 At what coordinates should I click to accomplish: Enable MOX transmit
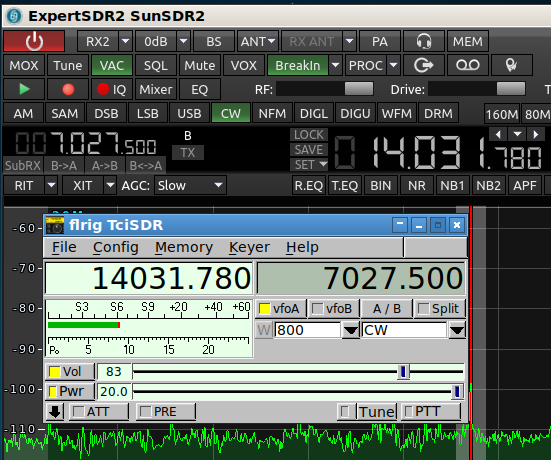pos(24,65)
